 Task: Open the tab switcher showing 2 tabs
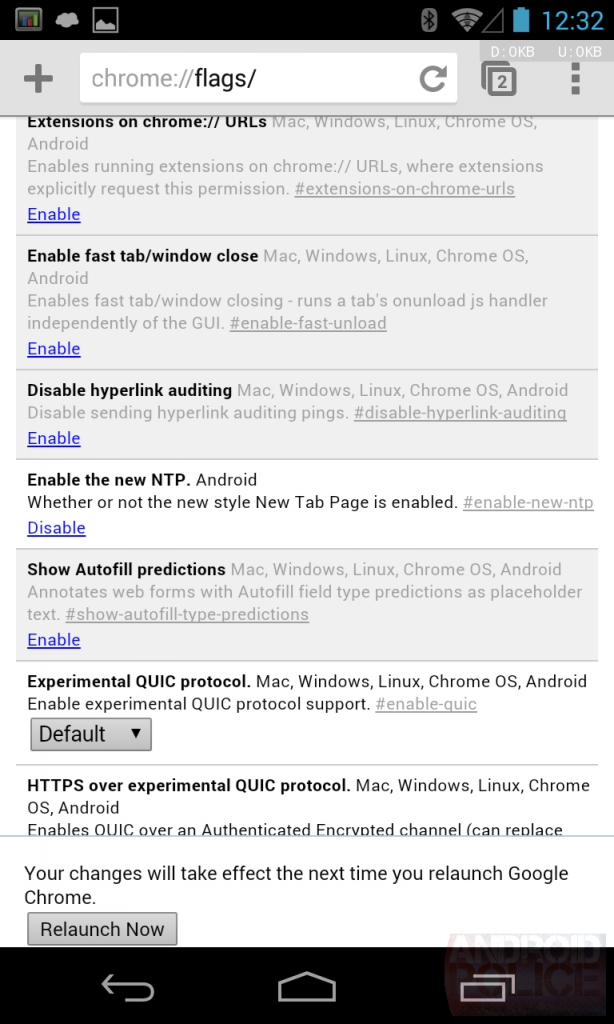(499, 79)
